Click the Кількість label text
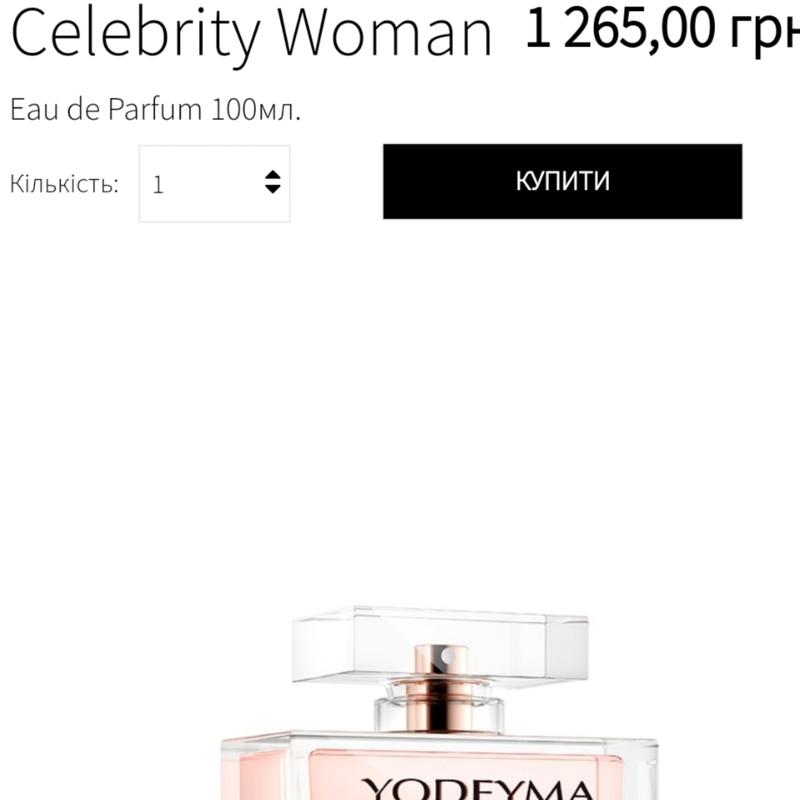 (x=64, y=184)
